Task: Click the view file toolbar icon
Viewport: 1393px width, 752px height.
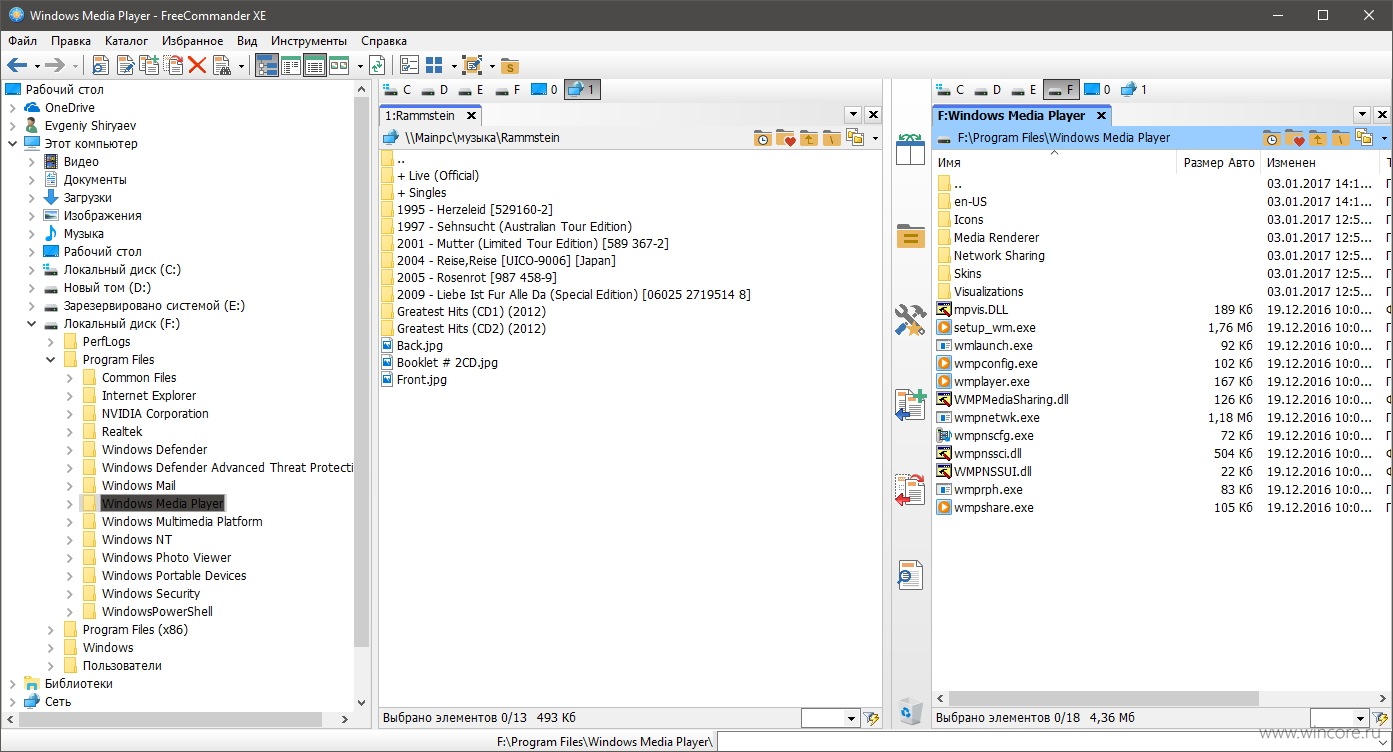Action: coord(101,65)
